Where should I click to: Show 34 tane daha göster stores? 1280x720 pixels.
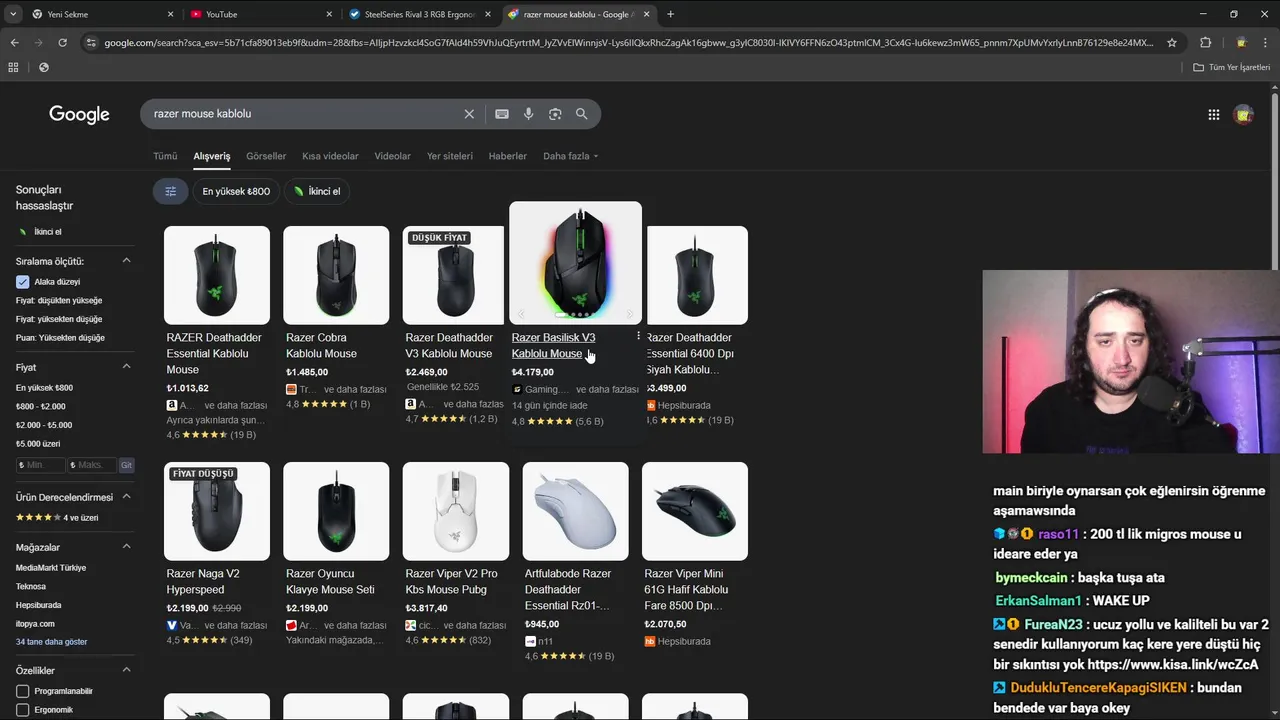(x=51, y=642)
